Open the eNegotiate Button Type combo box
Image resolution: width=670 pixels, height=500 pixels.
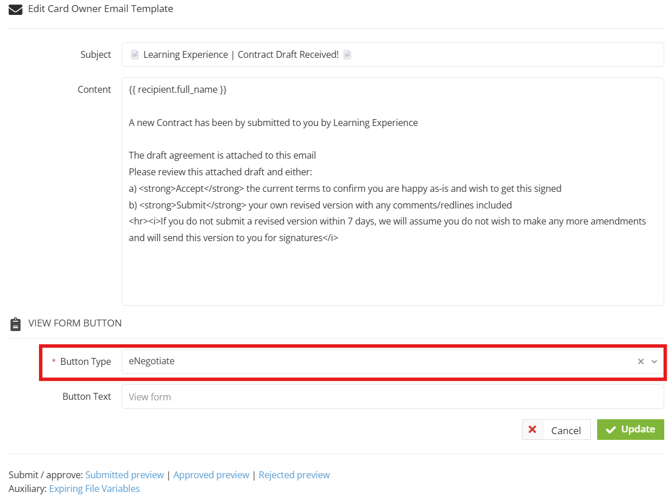(392, 362)
